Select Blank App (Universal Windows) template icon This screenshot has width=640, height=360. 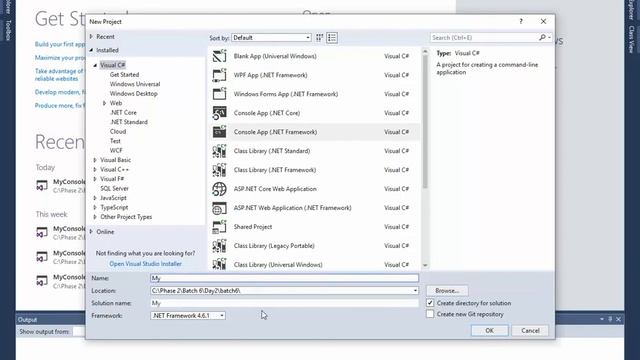tap(219, 56)
